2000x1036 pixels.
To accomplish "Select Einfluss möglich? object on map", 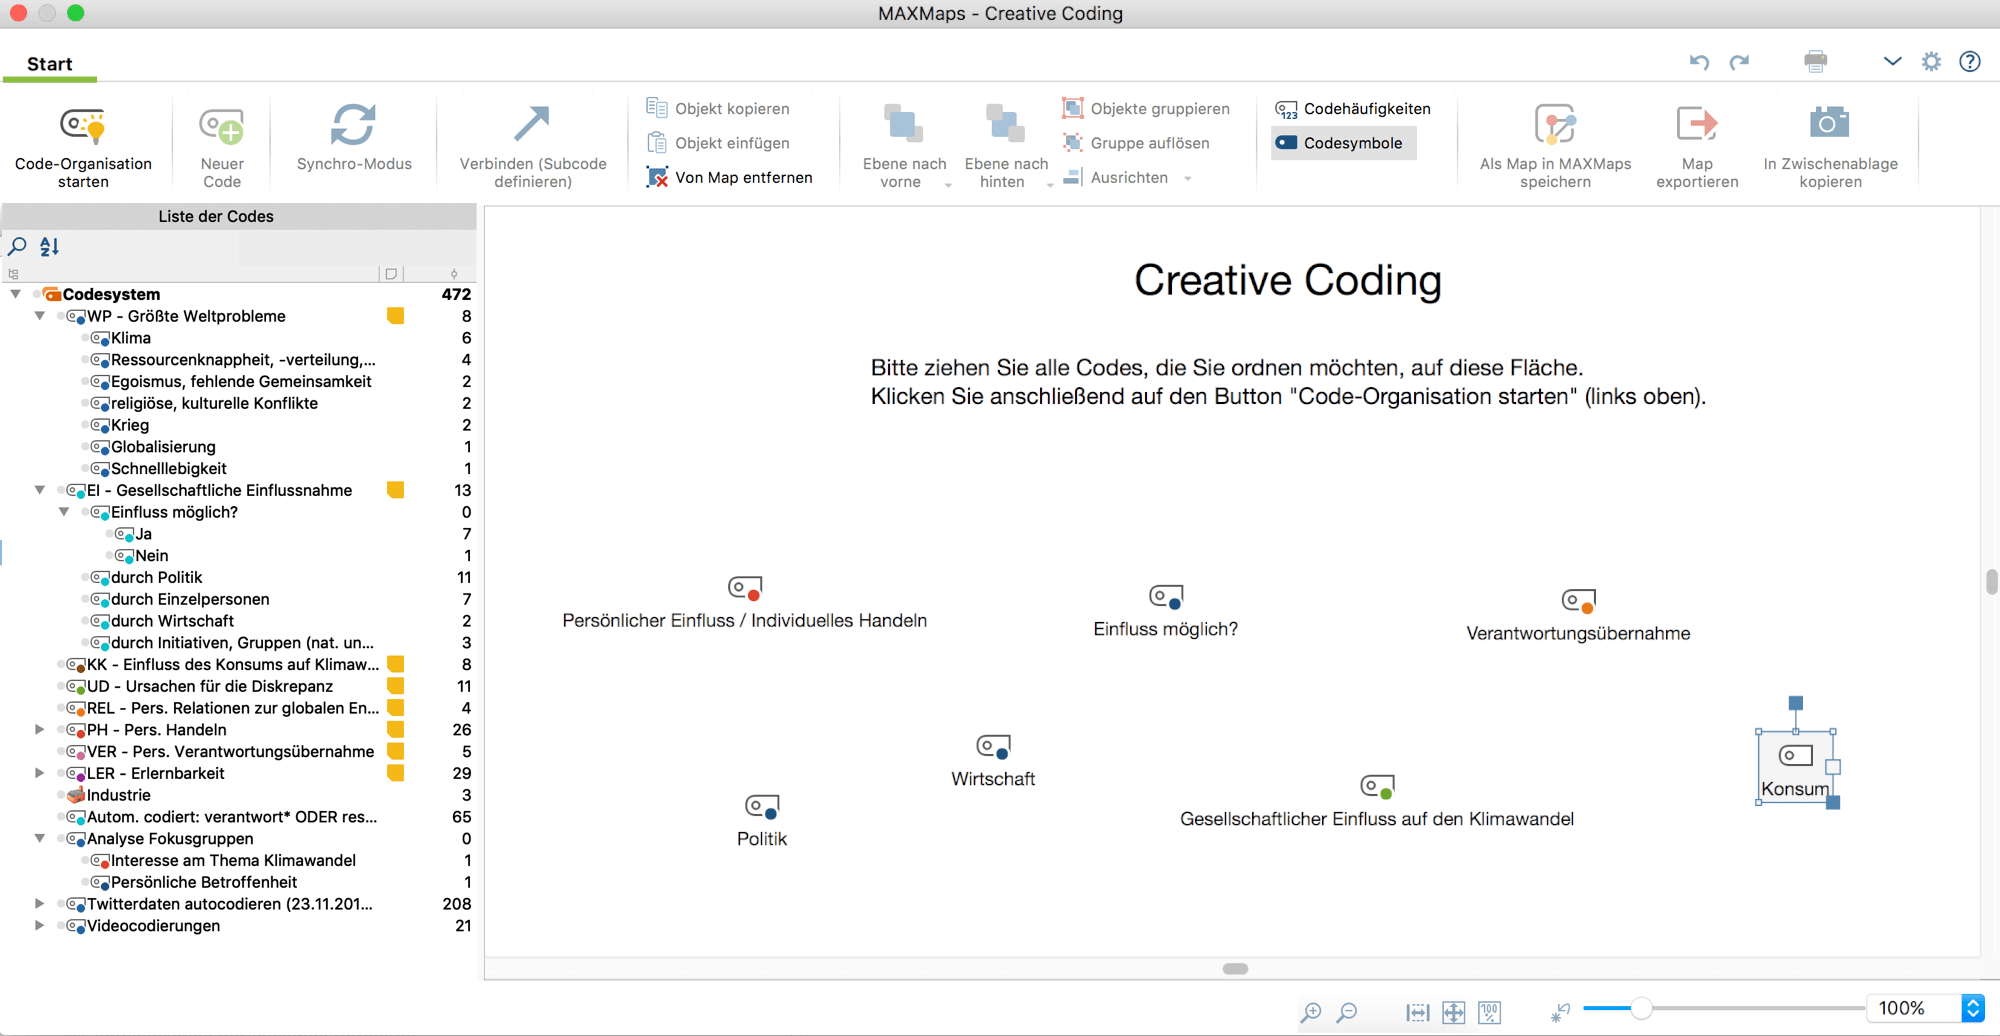I will (1166, 612).
